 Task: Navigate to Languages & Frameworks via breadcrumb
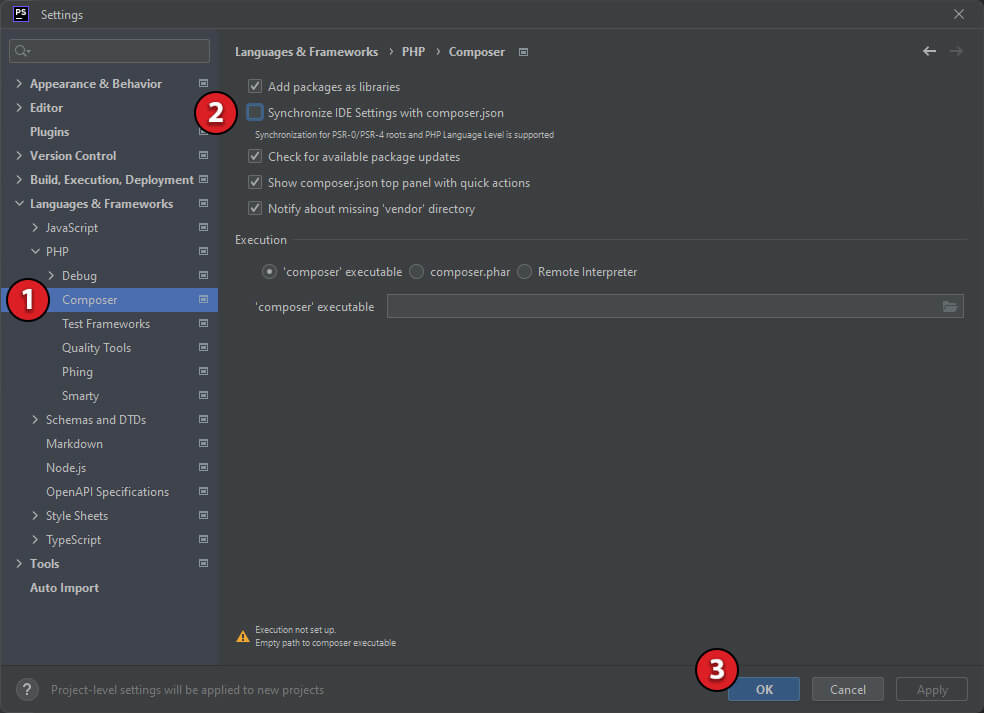click(306, 51)
